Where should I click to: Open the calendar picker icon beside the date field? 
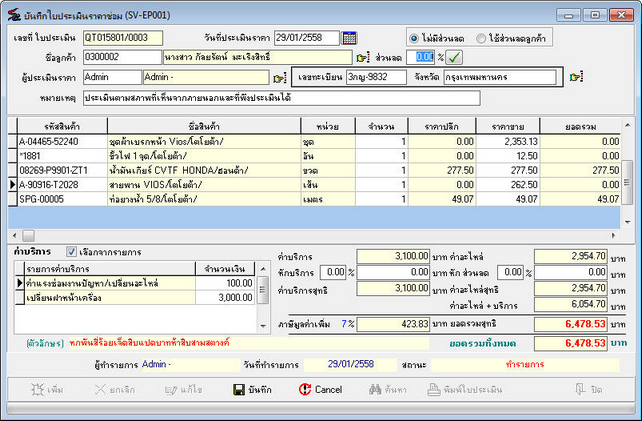[349, 38]
